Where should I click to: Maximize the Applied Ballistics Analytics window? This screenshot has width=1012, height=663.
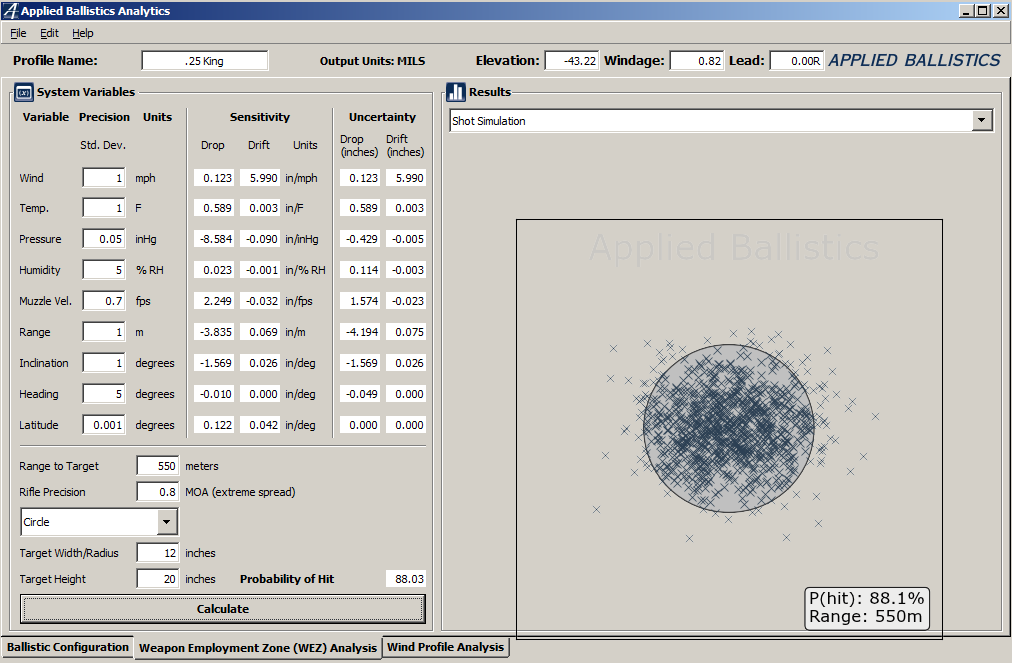click(982, 11)
